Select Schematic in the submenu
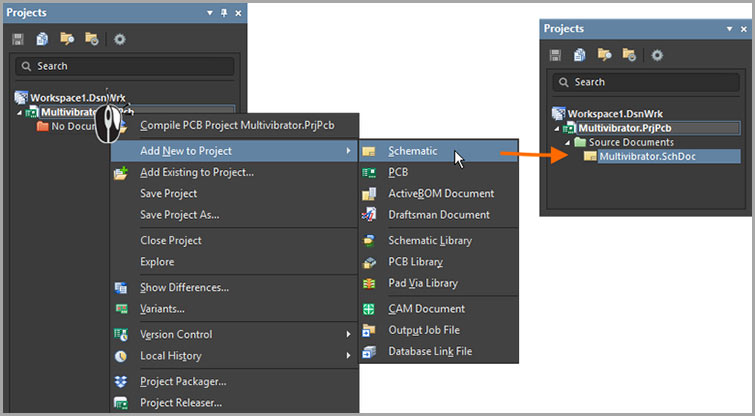This screenshot has width=755, height=416. (439, 151)
